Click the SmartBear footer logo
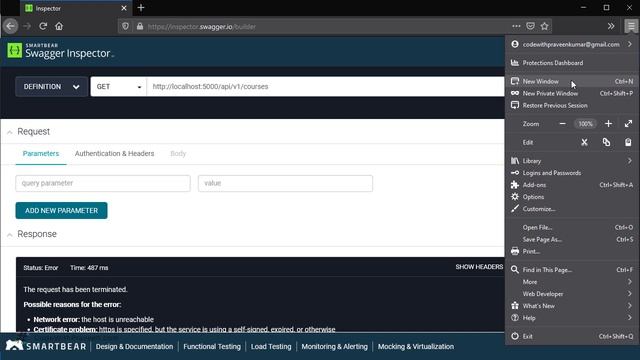Viewport: 640px width, 360px height. 46,346
